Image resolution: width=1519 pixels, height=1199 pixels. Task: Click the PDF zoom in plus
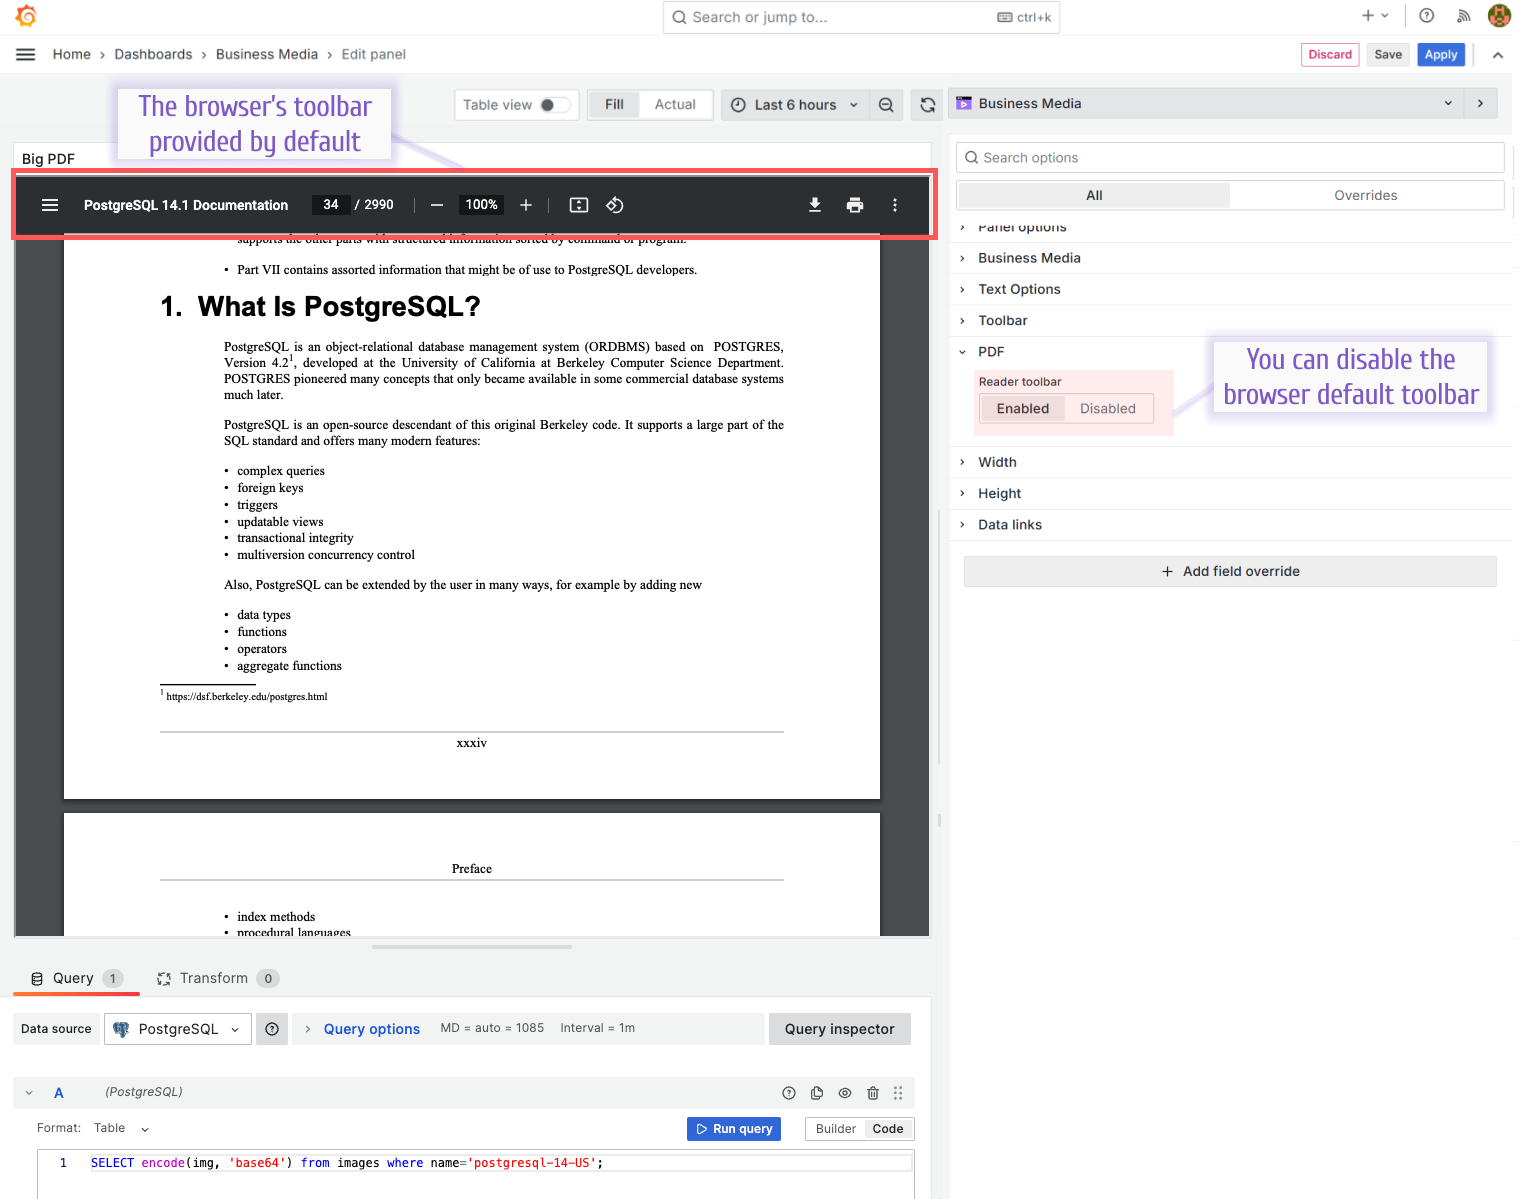[x=526, y=205]
